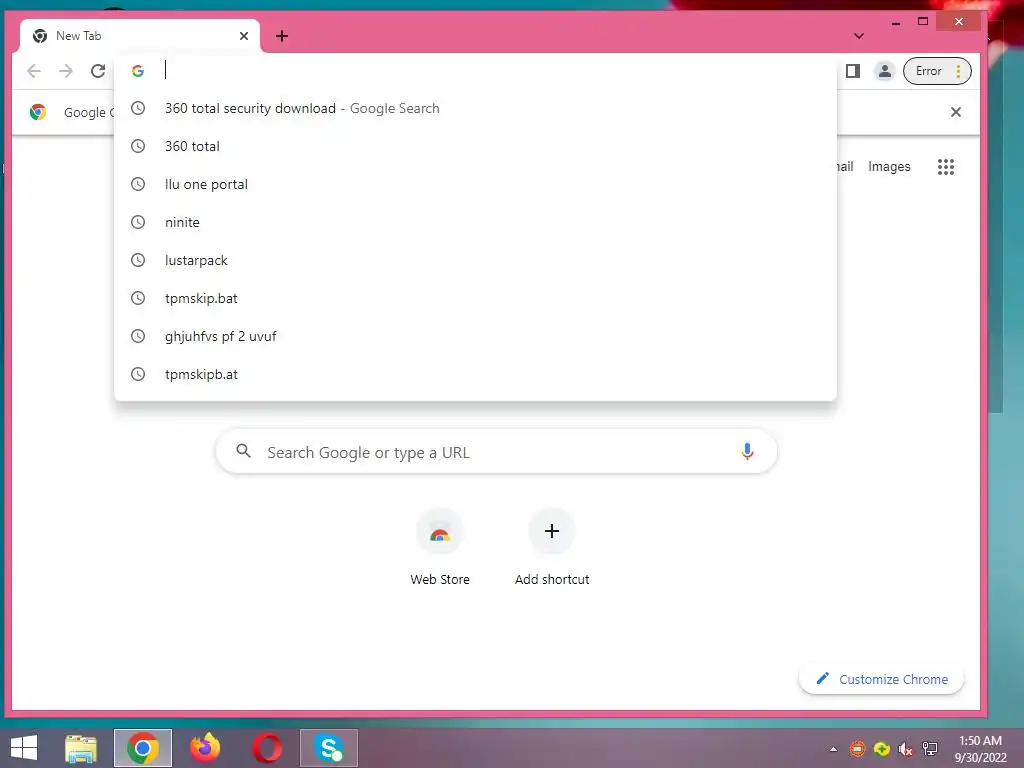
Task: Click the network tray icon
Action: pyautogui.click(x=930, y=749)
